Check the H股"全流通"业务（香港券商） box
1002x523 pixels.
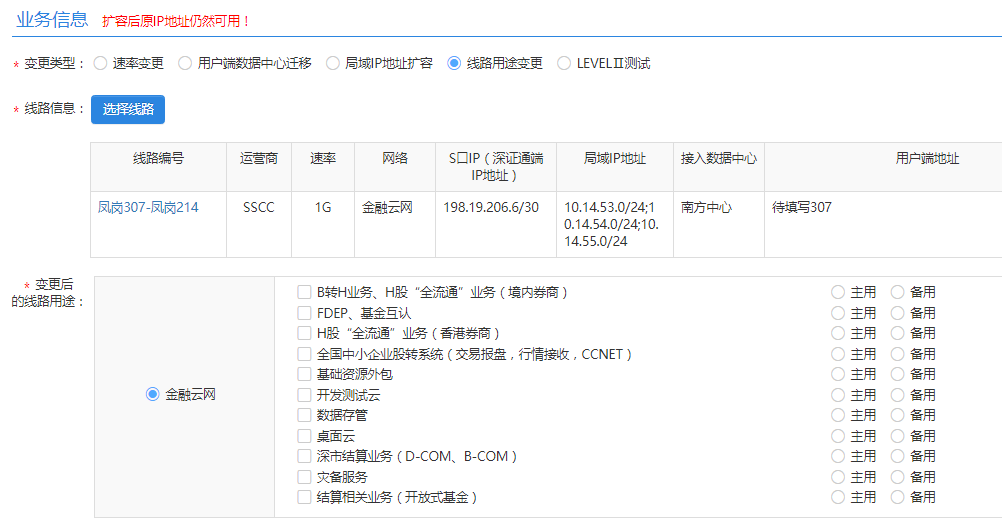click(304, 333)
